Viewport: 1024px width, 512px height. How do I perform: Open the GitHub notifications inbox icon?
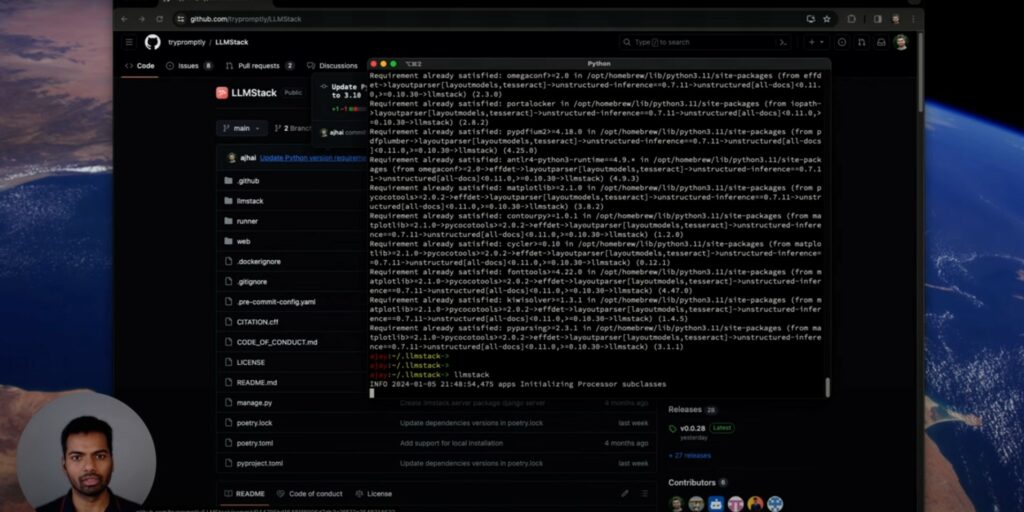pyautogui.click(x=881, y=42)
